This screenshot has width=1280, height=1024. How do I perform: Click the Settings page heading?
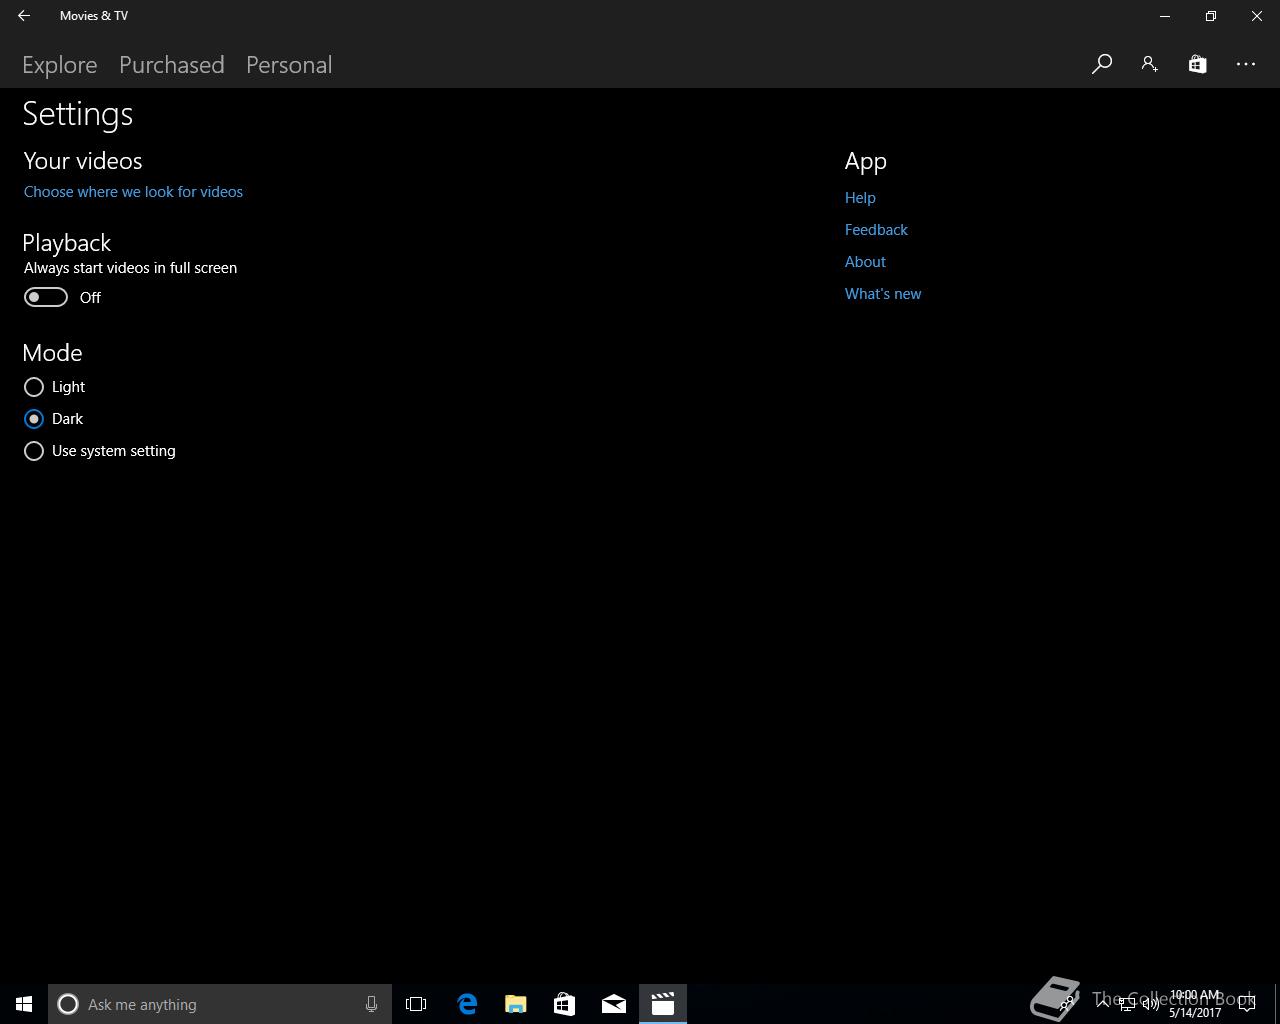(78, 114)
